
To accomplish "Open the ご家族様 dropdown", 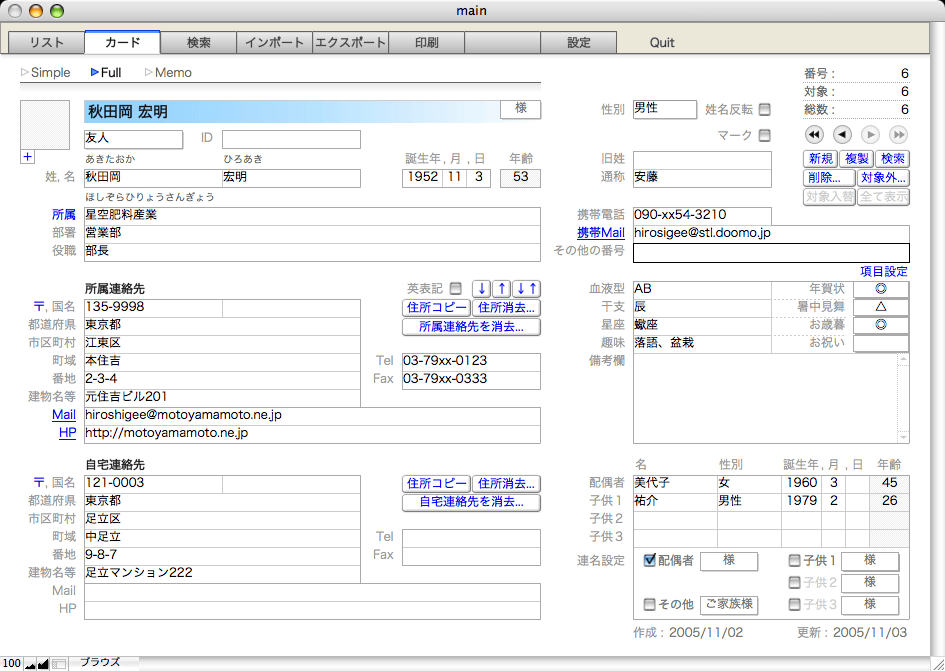I will click(729, 605).
